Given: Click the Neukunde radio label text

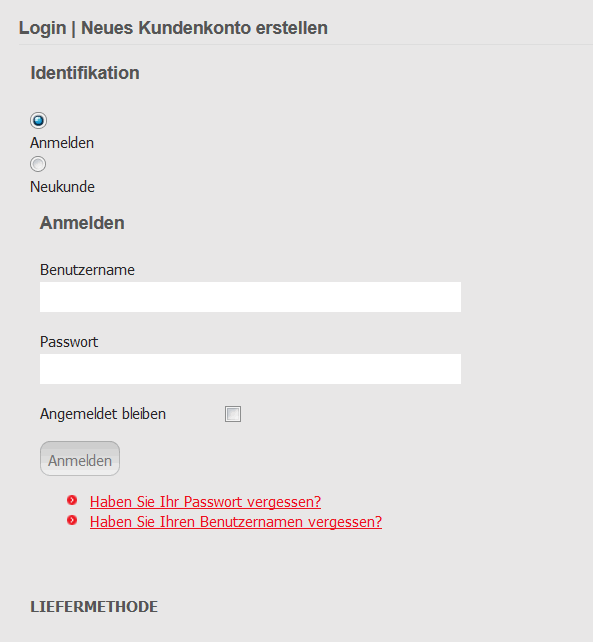Looking at the screenshot, I should pyautogui.click(x=62, y=187).
